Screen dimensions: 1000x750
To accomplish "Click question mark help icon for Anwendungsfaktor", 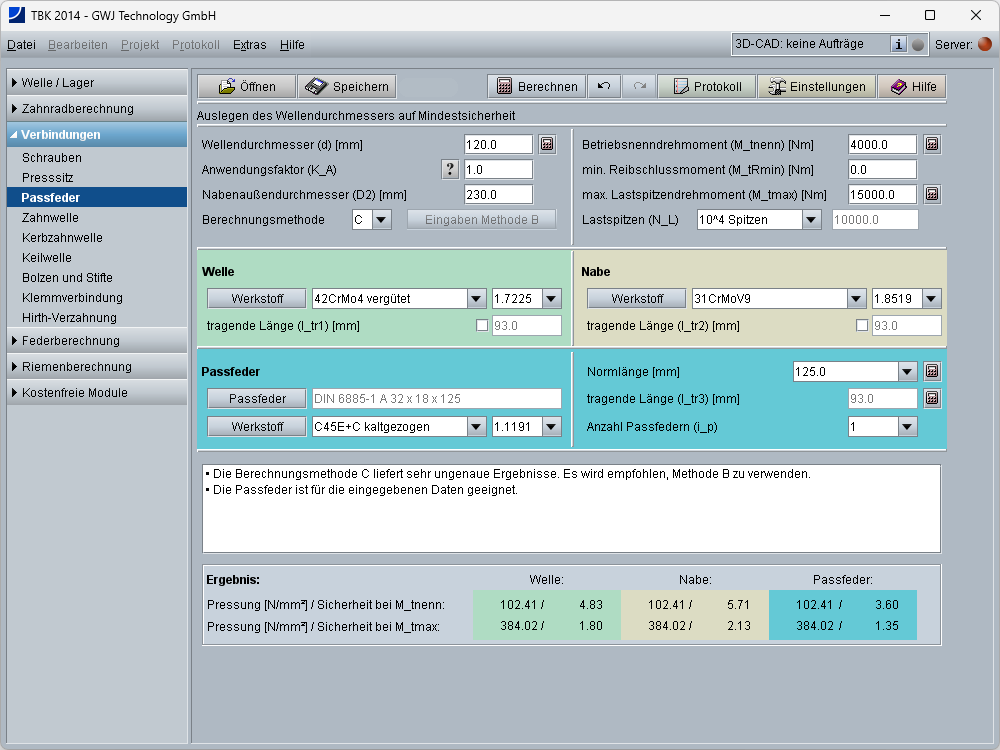I will (x=451, y=169).
